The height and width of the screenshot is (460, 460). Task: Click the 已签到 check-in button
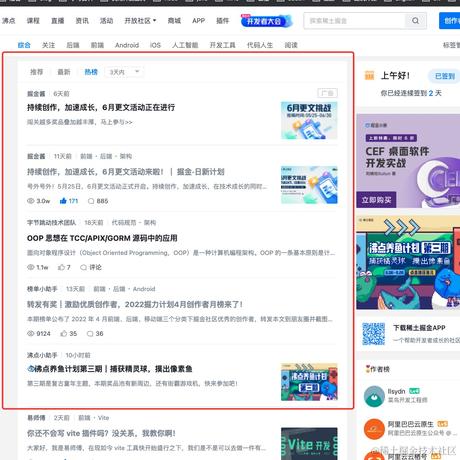(x=445, y=76)
